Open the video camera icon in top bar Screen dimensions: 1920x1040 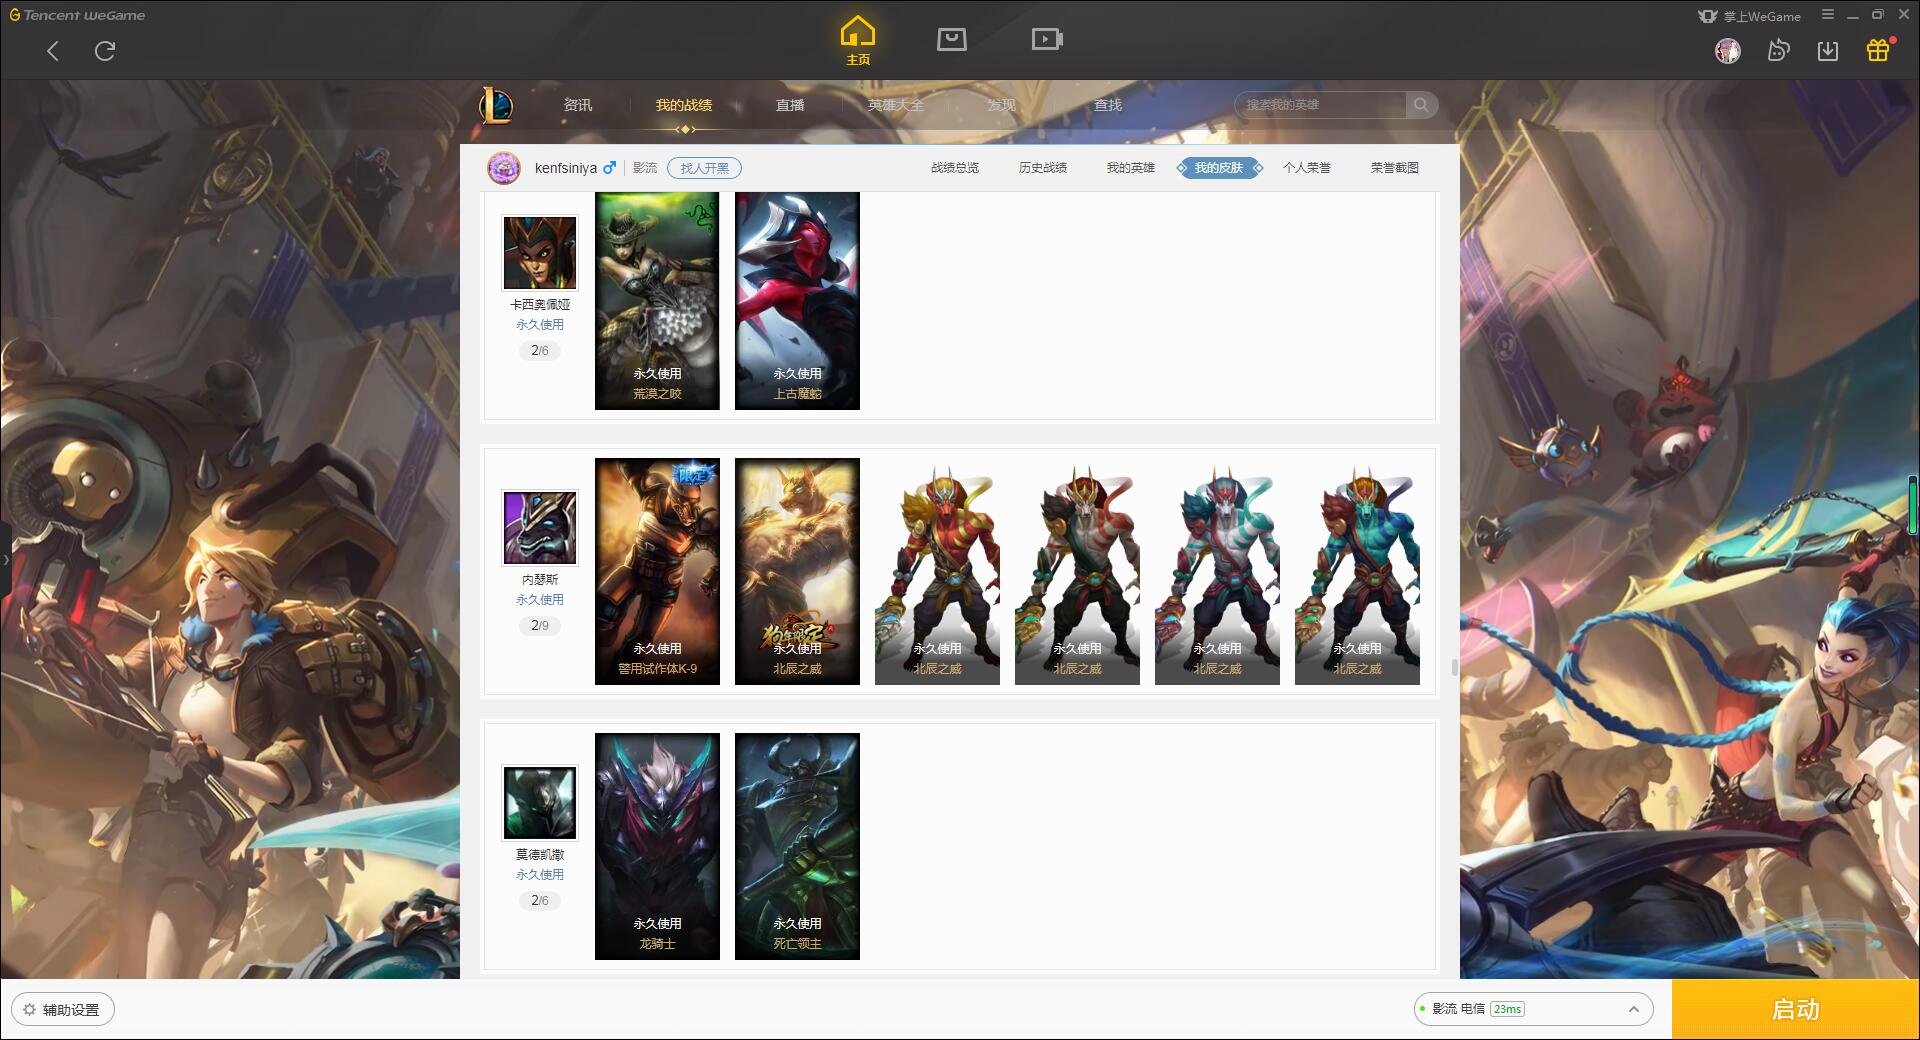(x=1047, y=40)
